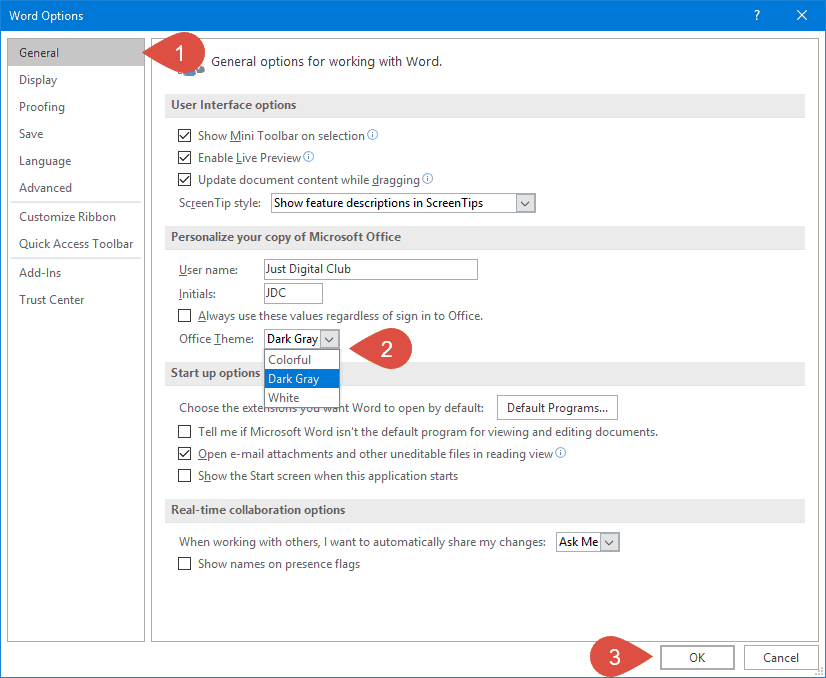Click the info icon next to Enable Live Preview
The width and height of the screenshot is (826, 678).
point(309,156)
